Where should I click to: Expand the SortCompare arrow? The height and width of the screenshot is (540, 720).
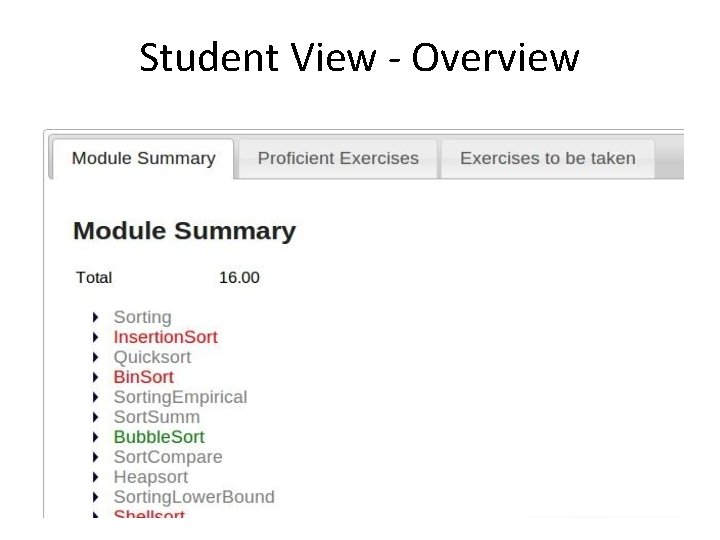(96, 458)
